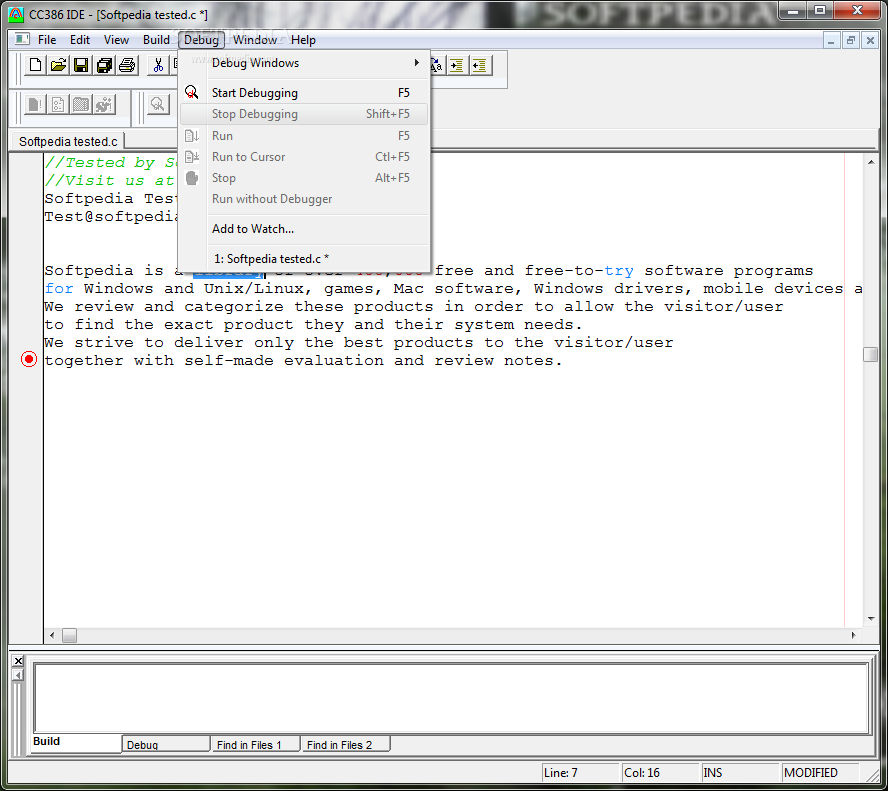Click the blue 'try' keyword in editor

(x=618, y=271)
